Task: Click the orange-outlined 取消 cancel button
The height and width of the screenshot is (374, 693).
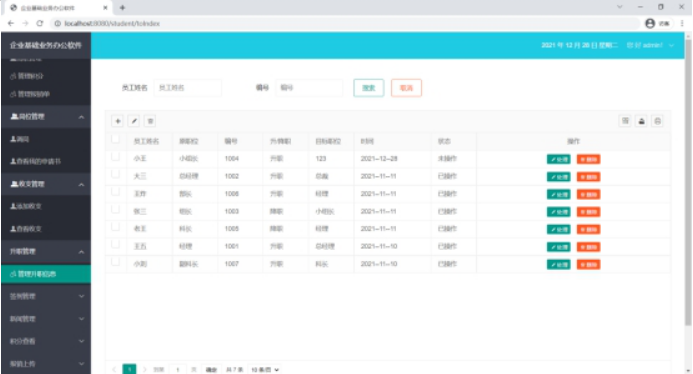Action: pyautogui.click(x=406, y=88)
